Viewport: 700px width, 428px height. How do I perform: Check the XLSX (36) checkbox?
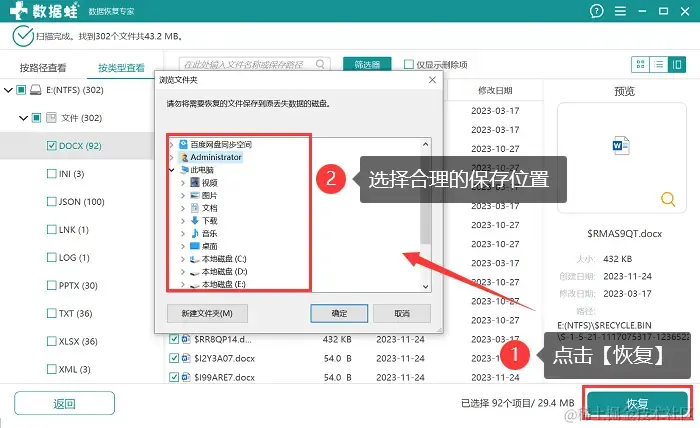[x=52, y=341]
